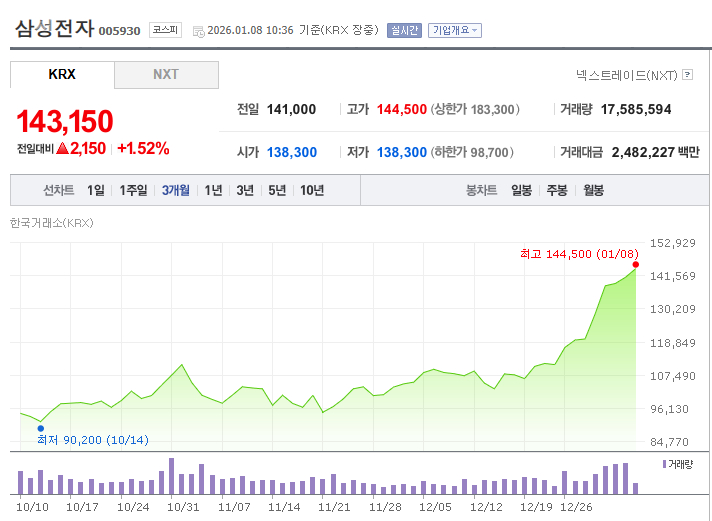Switch line chart to 1일 range
Screen dimensions: 712x521
(95, 190)
